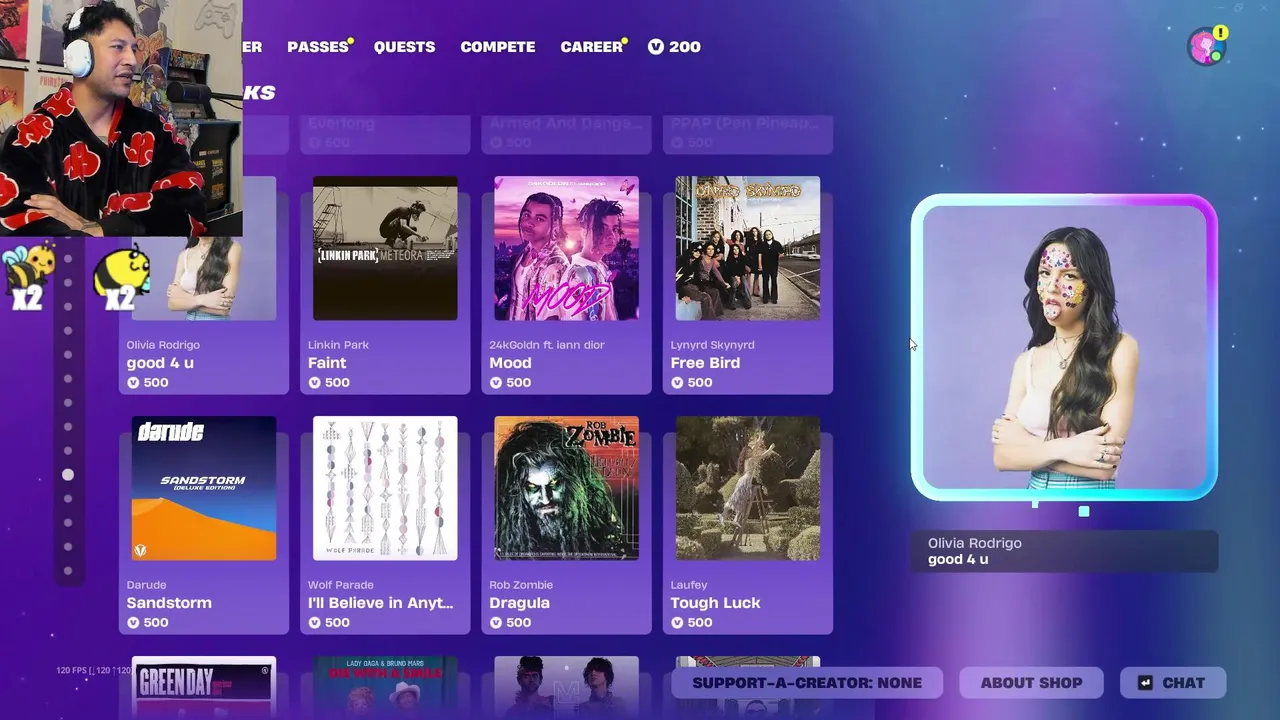Click the V-Bucks icon on Tough Luck's price
This screenshot has height=720, width=1280.
click(677, 623)
